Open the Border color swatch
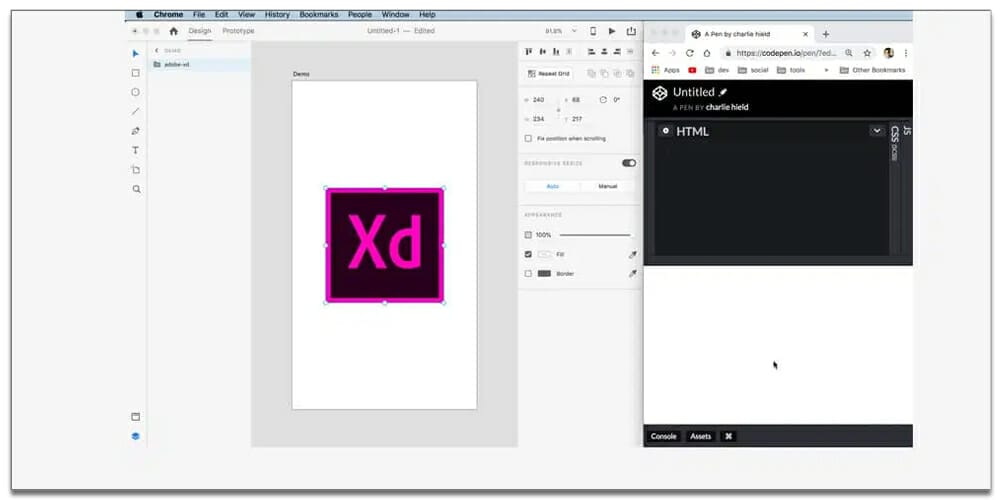 544,274
